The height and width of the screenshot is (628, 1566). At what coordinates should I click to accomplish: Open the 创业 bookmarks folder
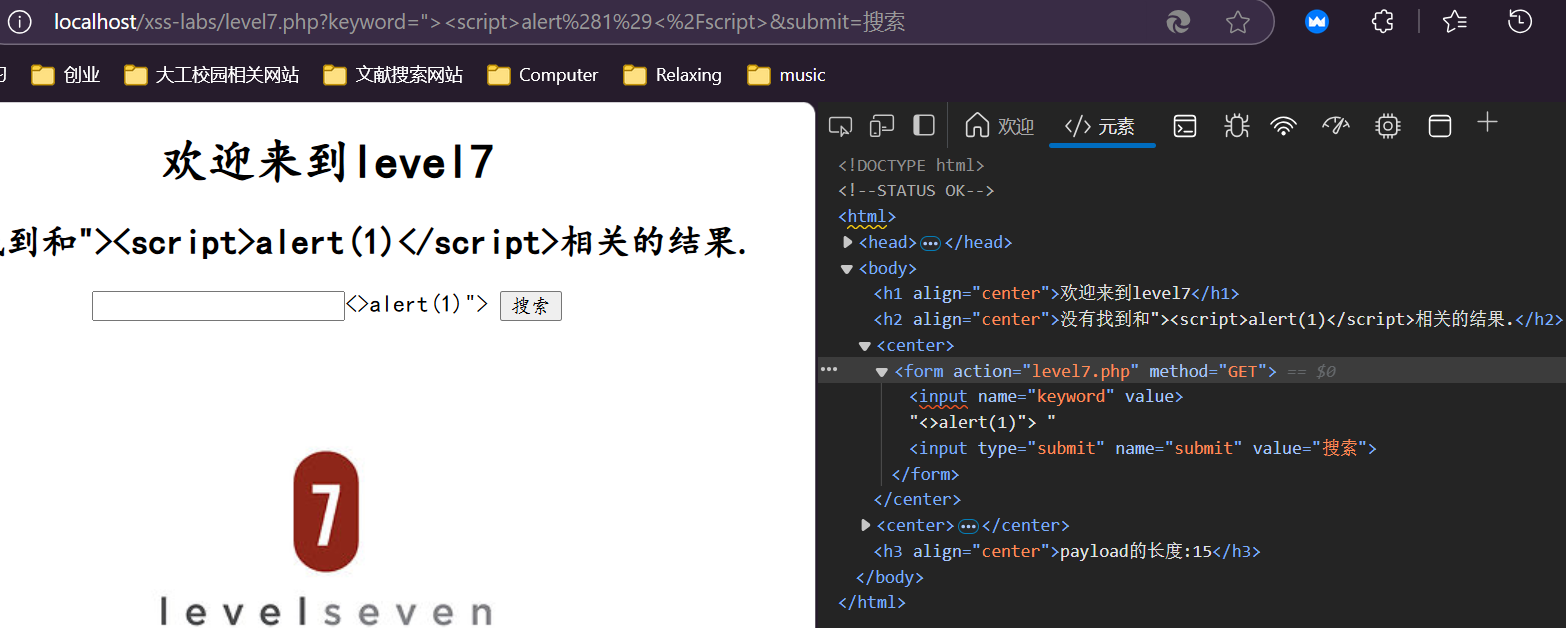click(x=66, y=75)
